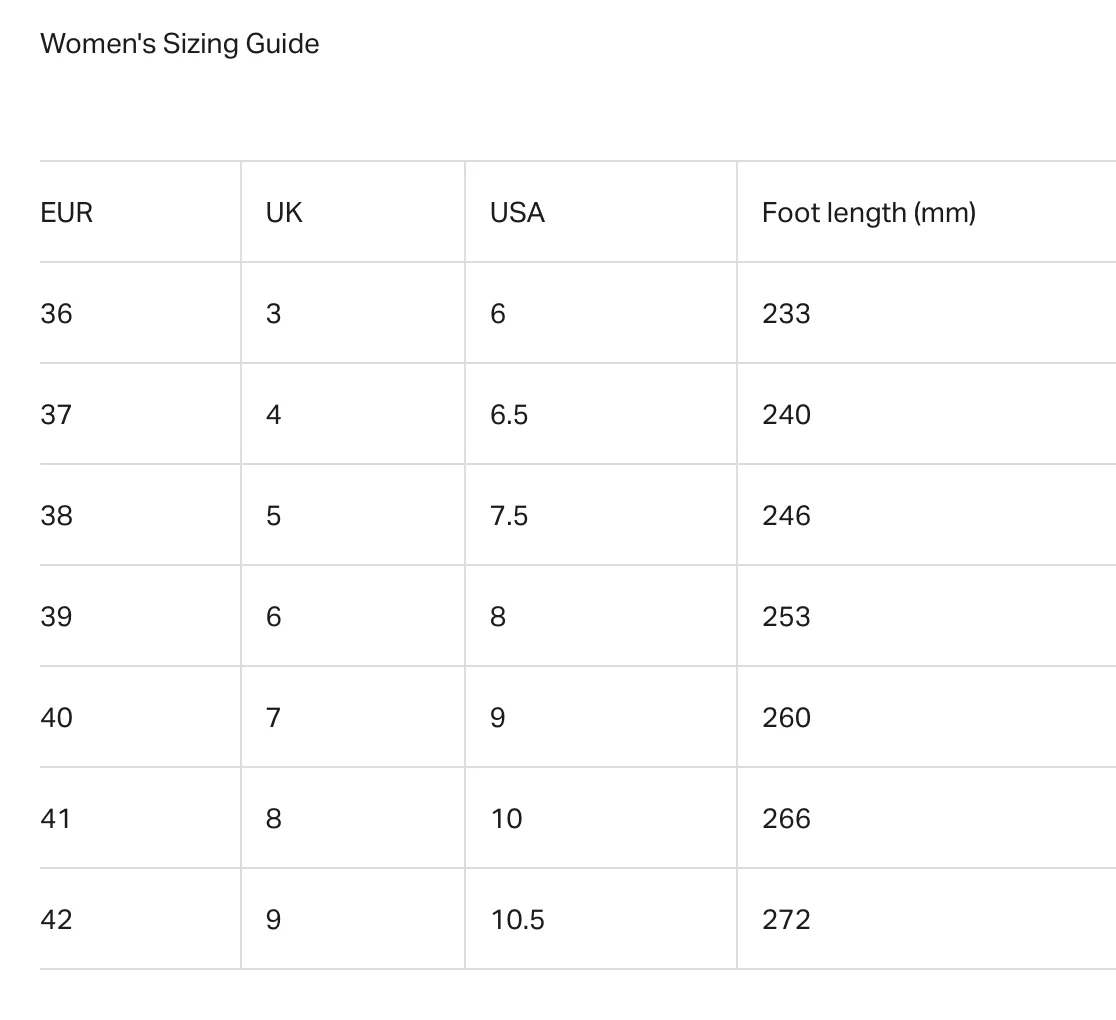
Task: Click foot length 233 value
Action: [x=786, y=314]
